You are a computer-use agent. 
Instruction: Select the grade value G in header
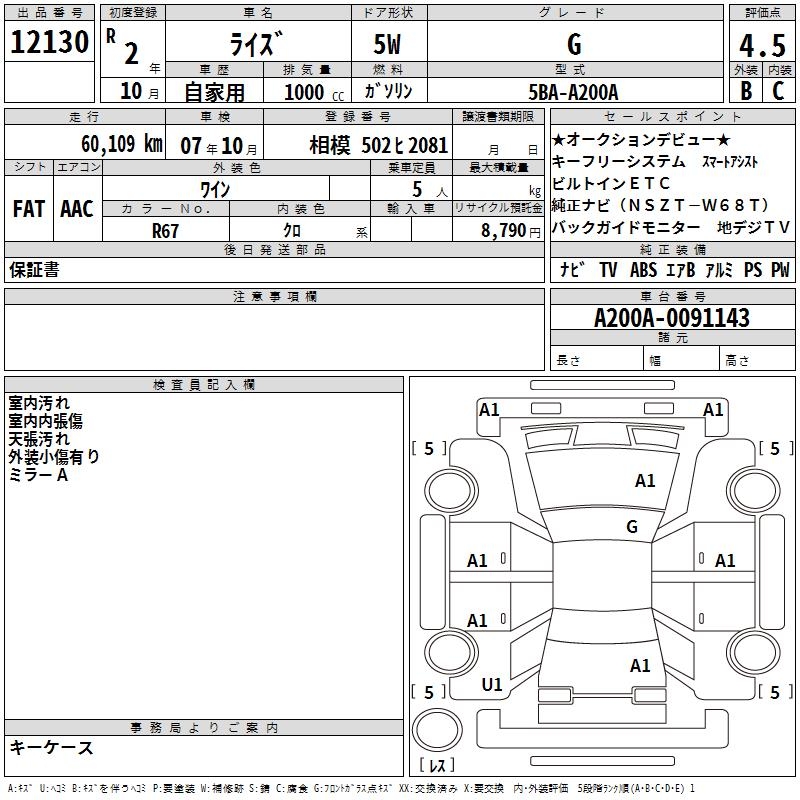574,44
